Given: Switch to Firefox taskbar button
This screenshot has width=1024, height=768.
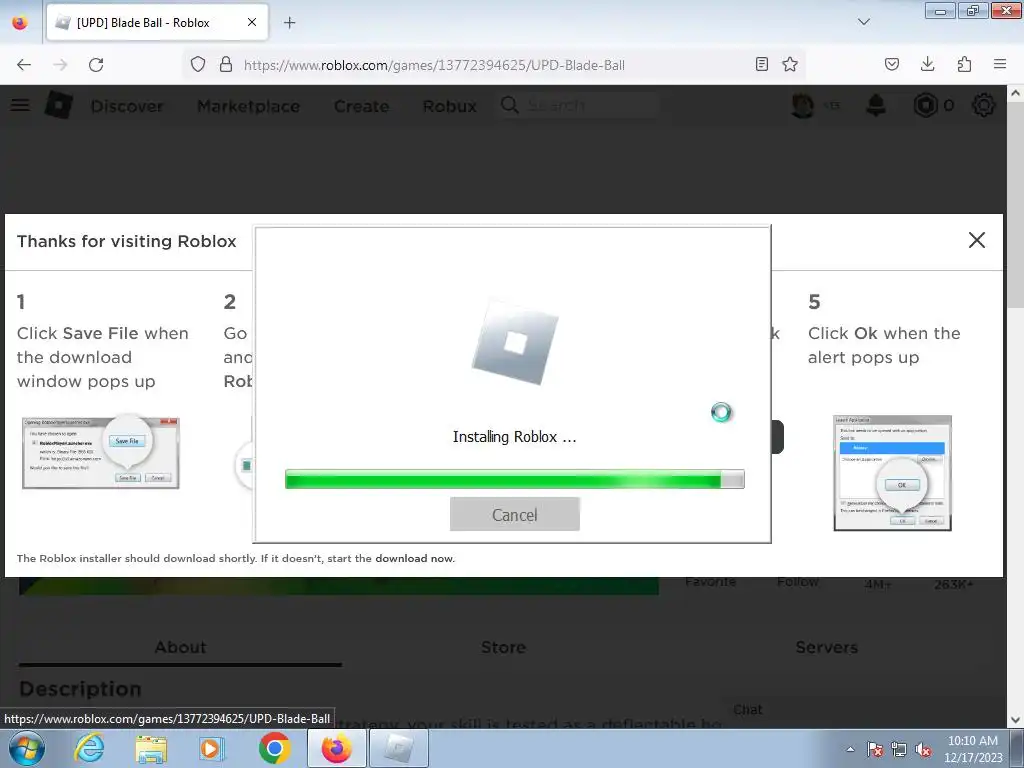Looking at the screenshot, I should pyautogui.click(x=336, y=748).
